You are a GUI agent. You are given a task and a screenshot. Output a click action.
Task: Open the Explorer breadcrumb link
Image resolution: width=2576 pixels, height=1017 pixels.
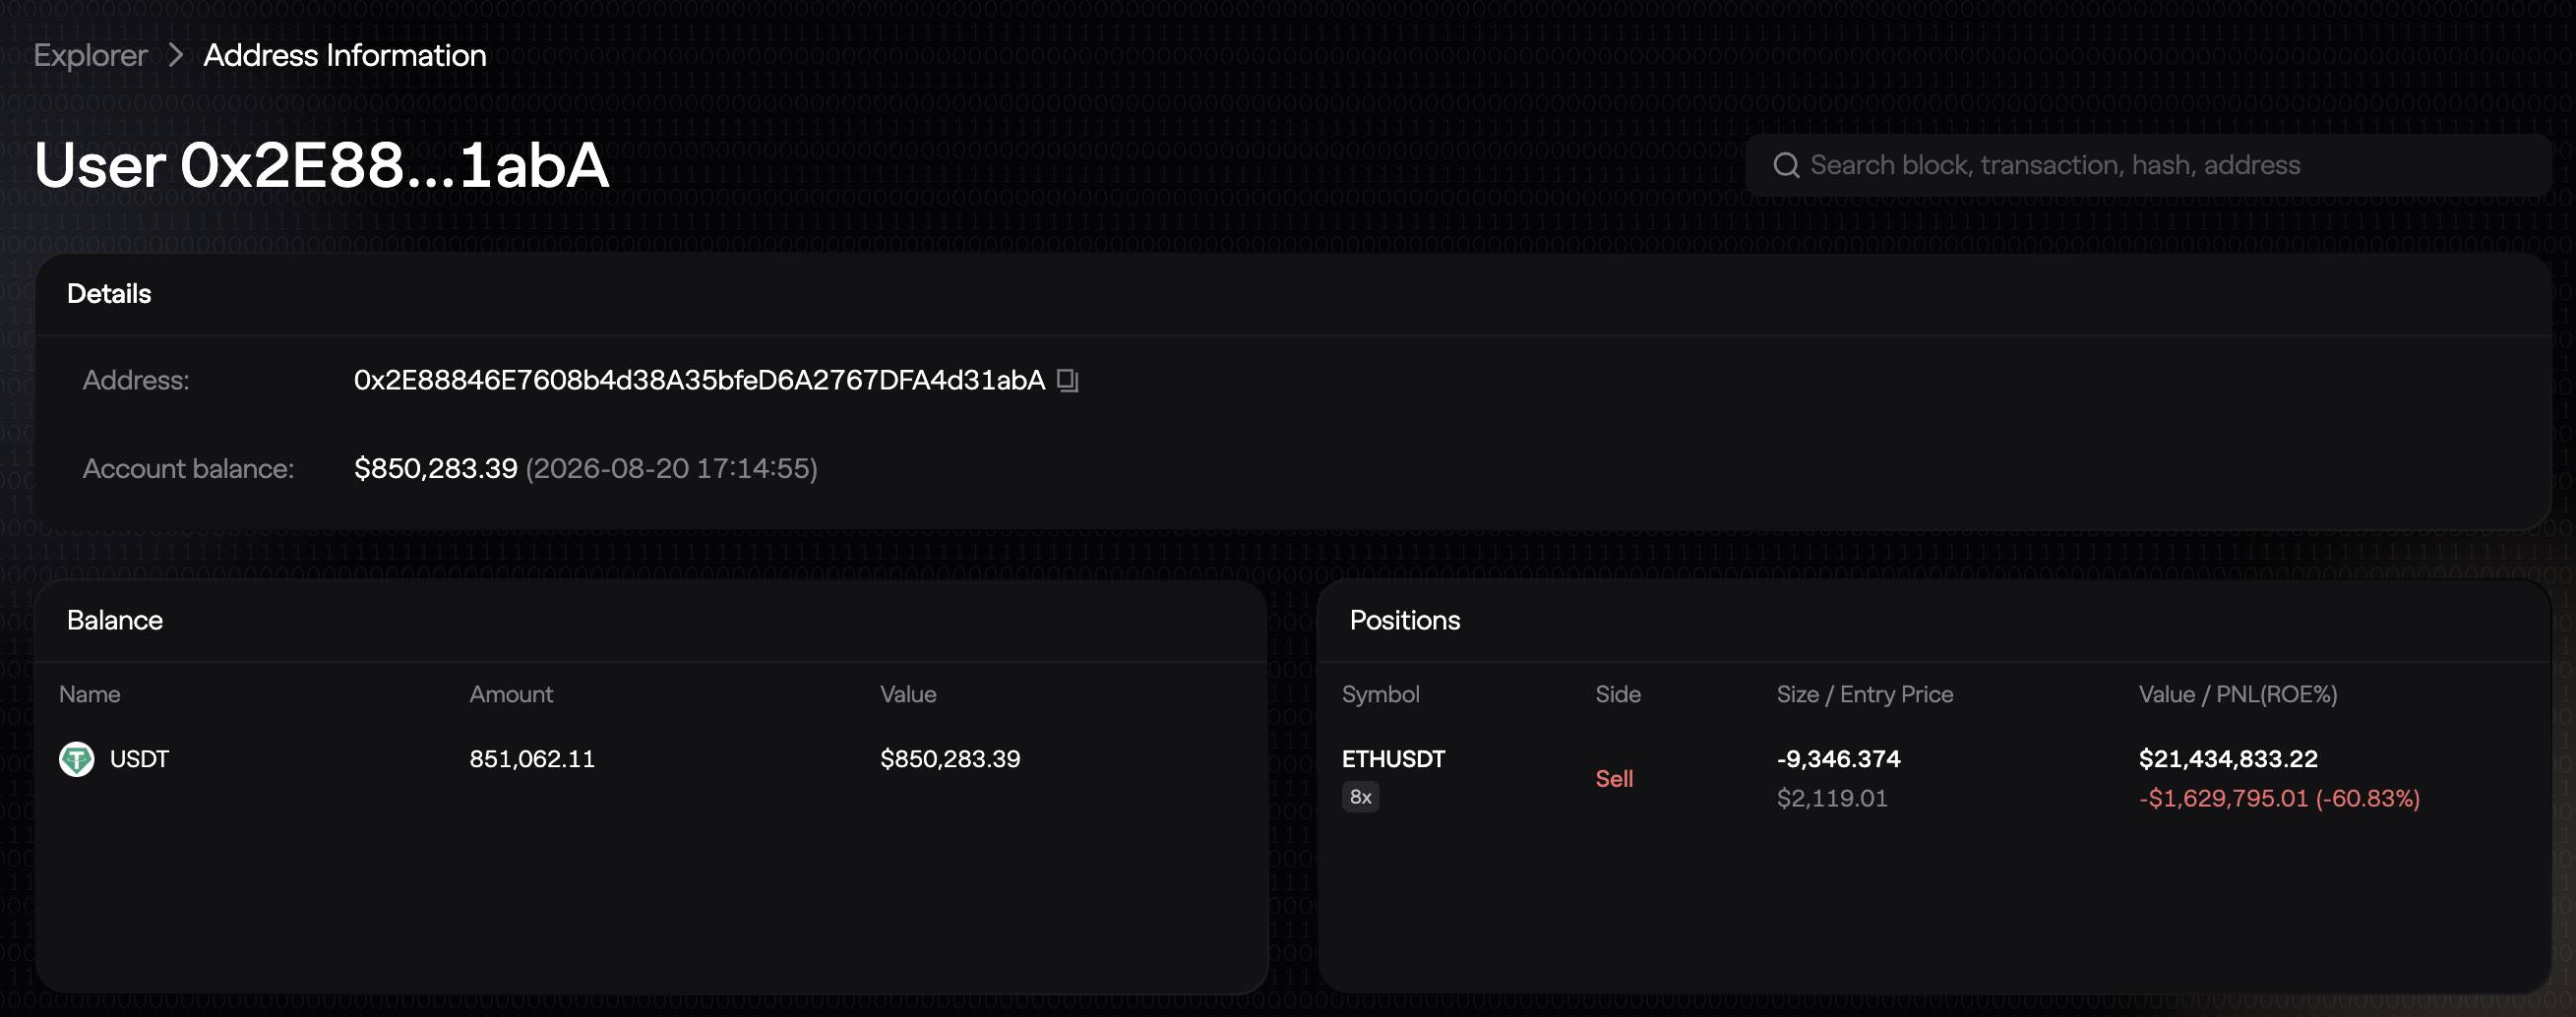tap(90, 55)
